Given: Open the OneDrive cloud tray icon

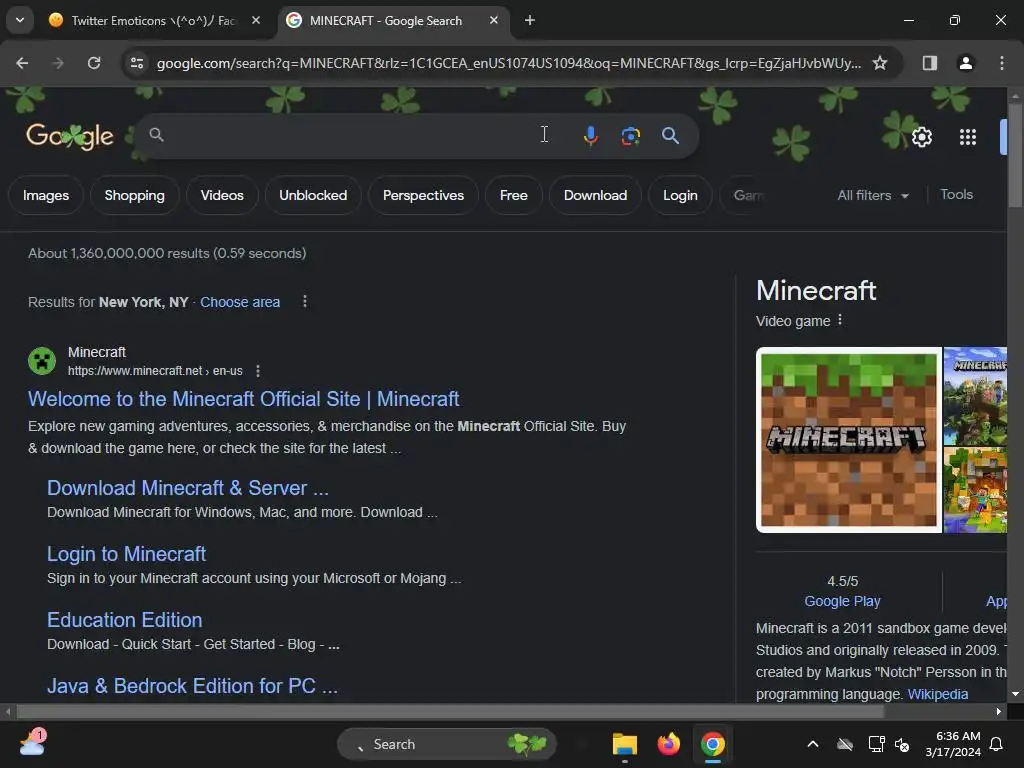Looking at the screenshot, I should [x=844, y=744].
